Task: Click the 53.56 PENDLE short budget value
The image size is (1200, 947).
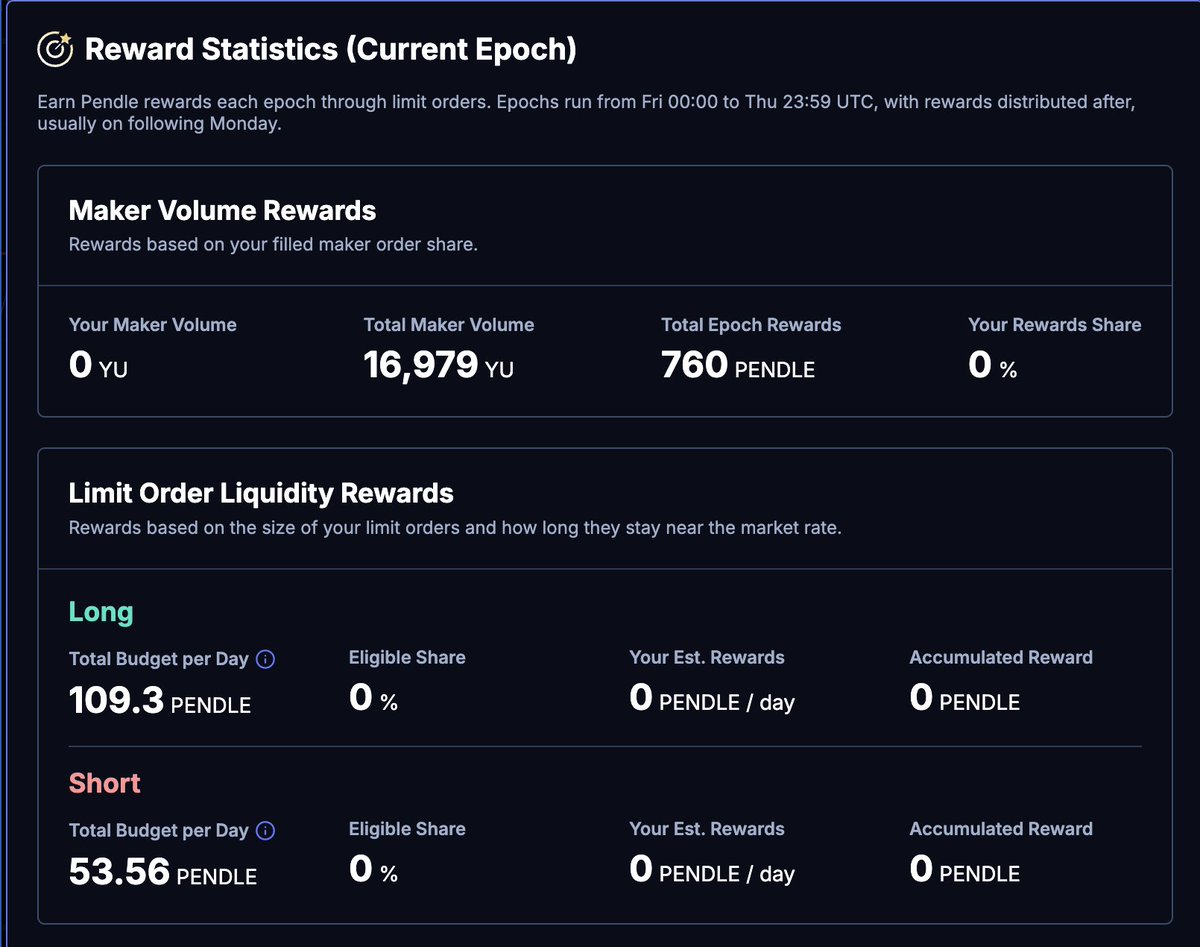Action: (163, 872)
